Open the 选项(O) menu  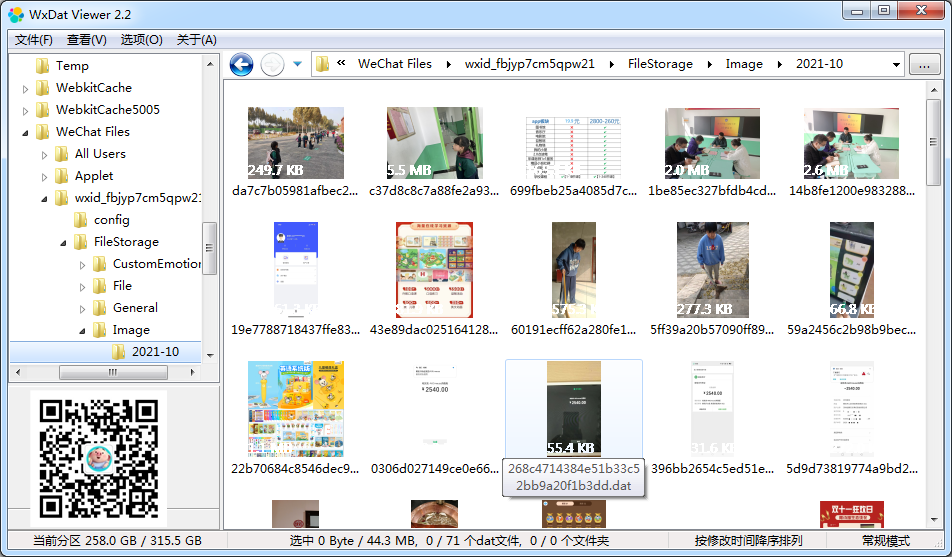tap(141, 40)
